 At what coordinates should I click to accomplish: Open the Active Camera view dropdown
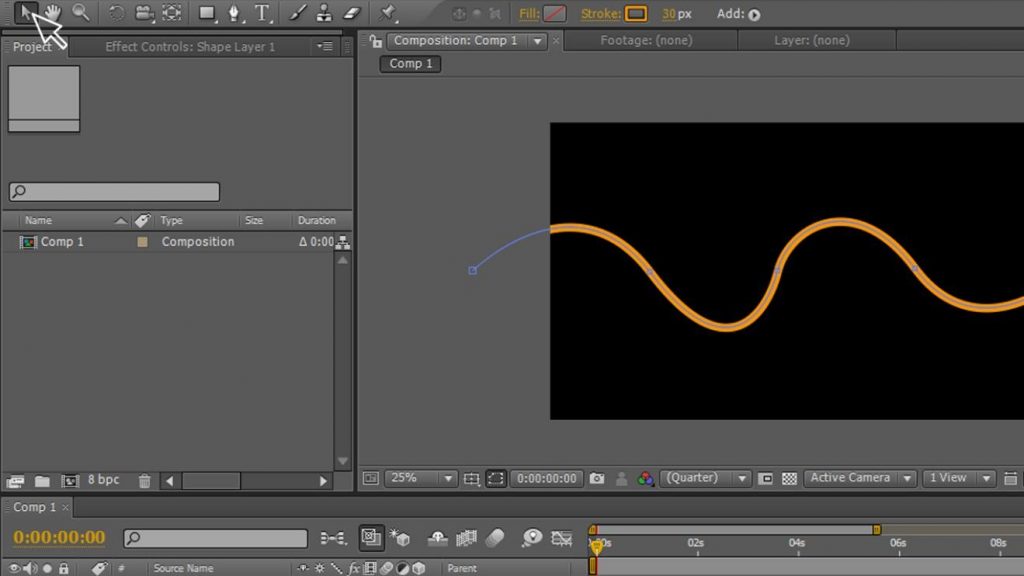coord(858,478)
